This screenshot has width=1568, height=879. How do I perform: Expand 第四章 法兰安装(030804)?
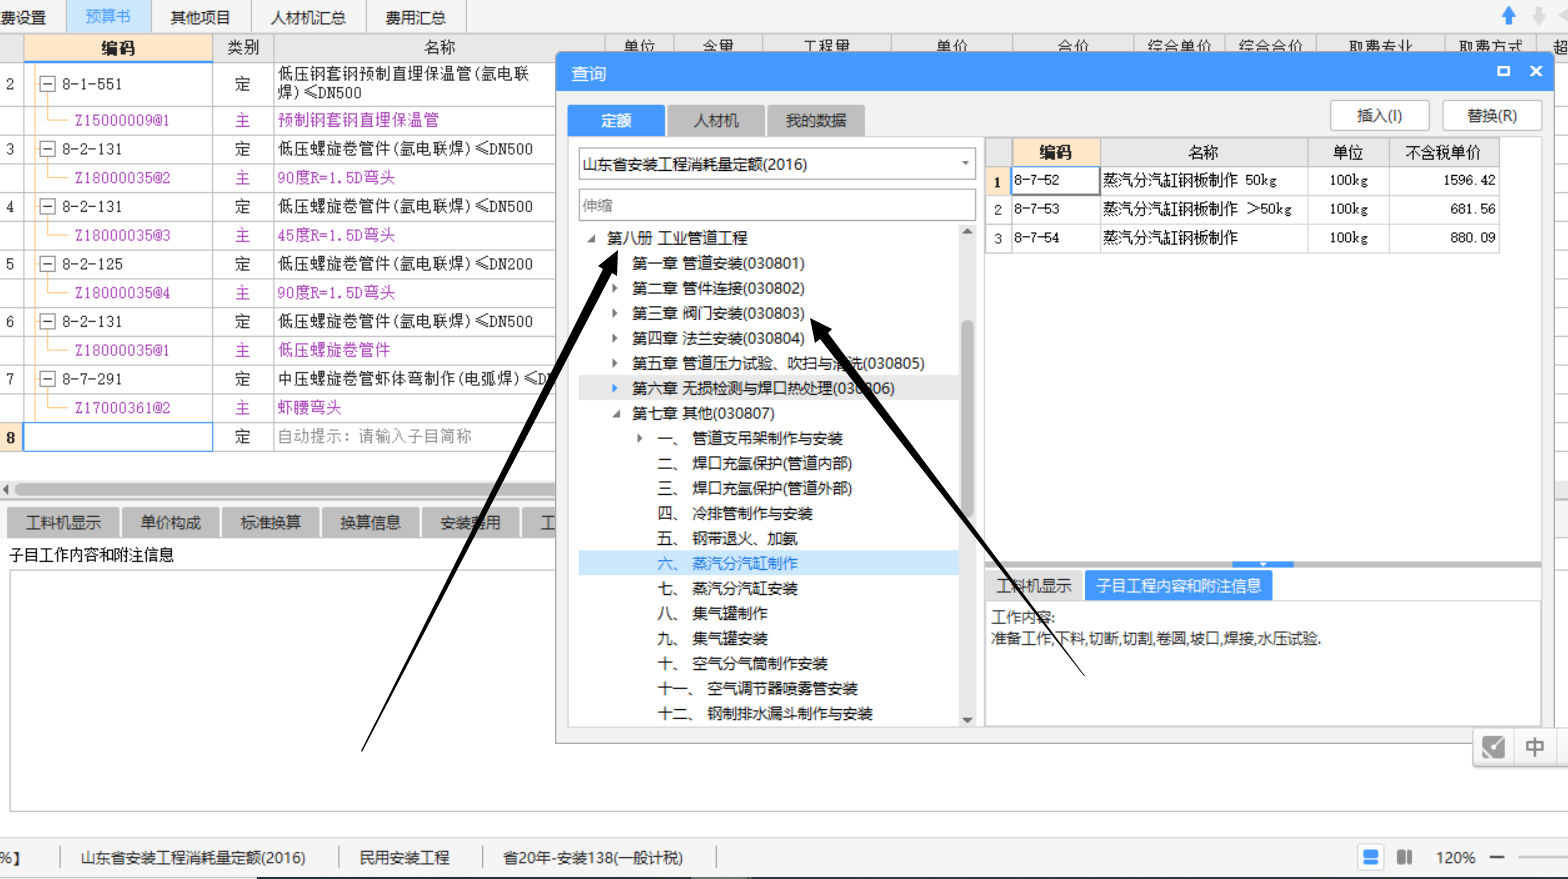615,338
